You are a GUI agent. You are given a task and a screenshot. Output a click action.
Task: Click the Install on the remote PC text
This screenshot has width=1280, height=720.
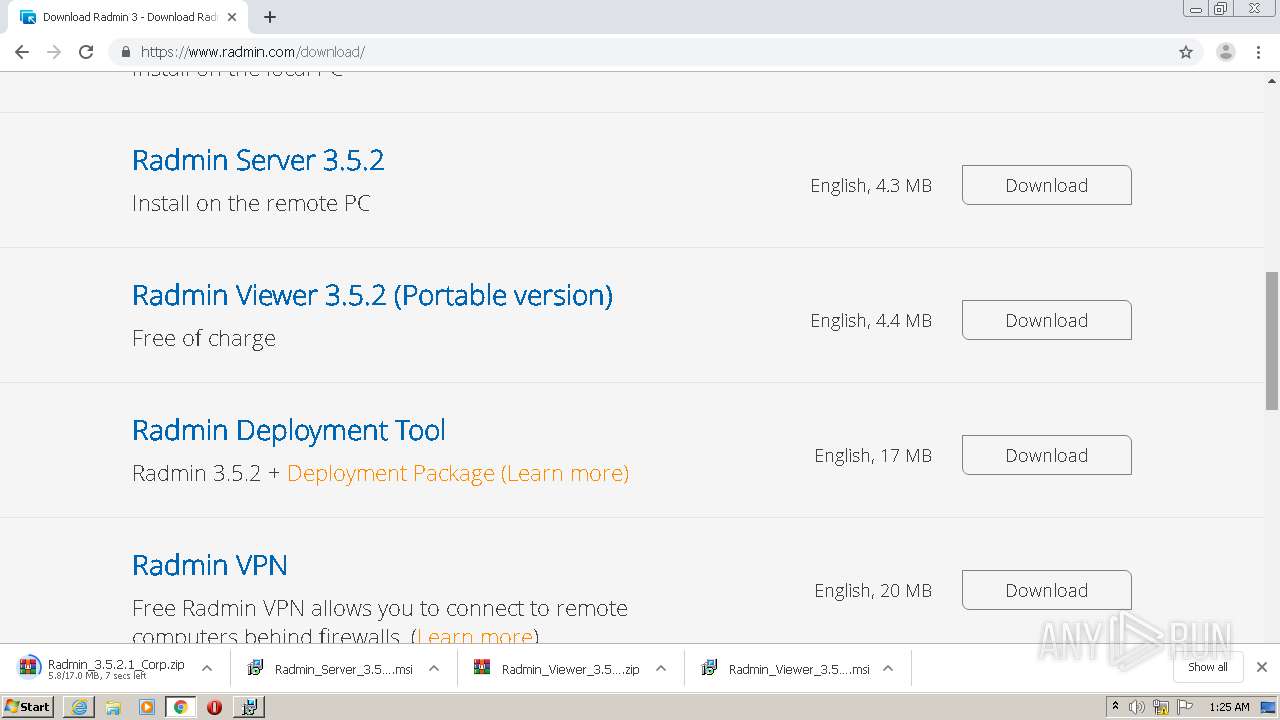[251, 203]
